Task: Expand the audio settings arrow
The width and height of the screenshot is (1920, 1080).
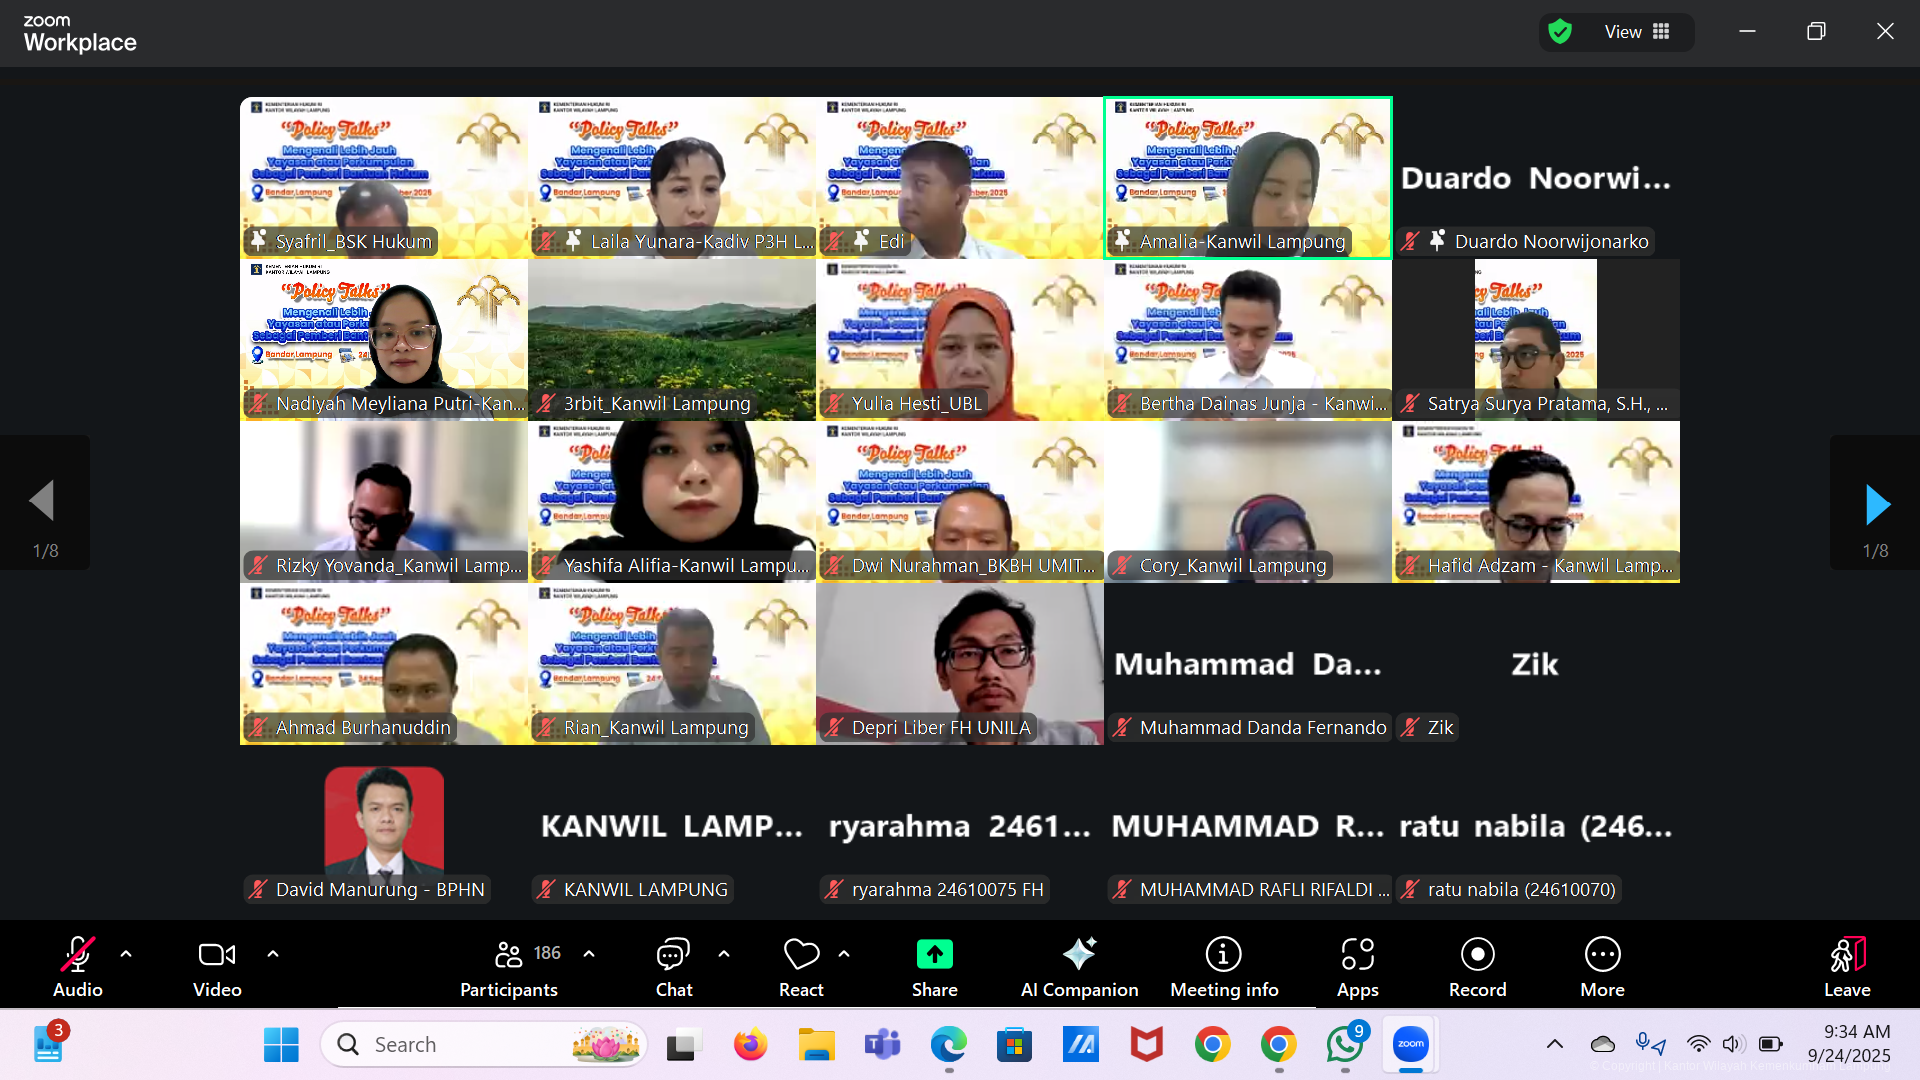Action: point(126,954)
